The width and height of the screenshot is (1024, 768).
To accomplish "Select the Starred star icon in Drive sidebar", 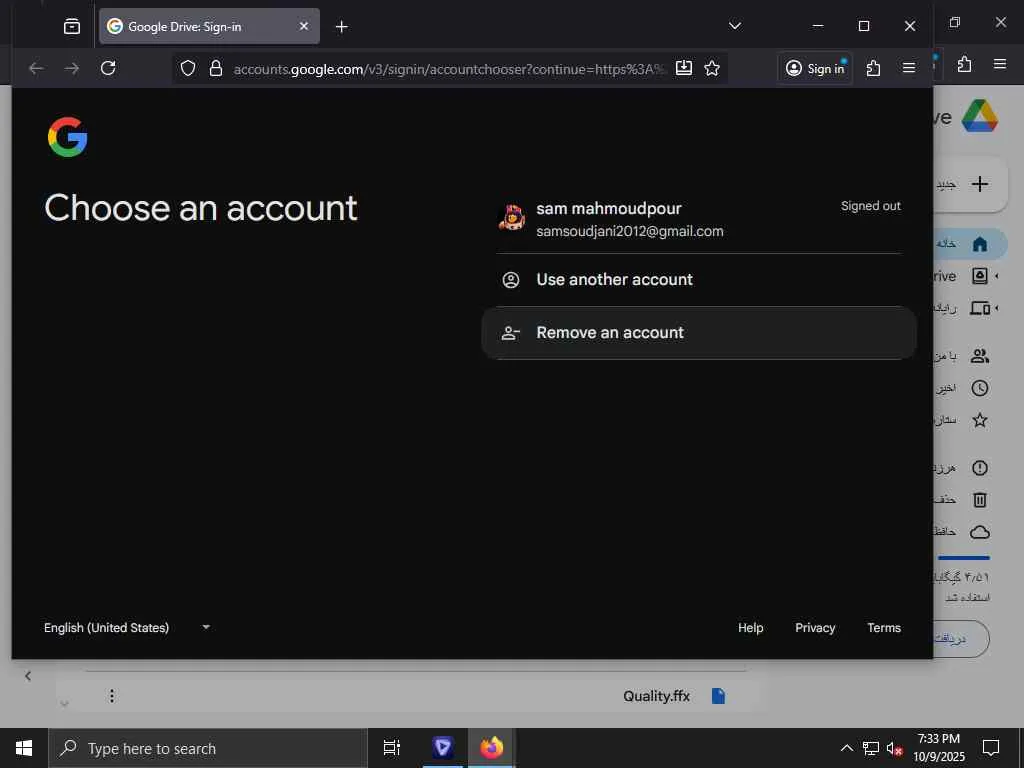I will (980, 420).
